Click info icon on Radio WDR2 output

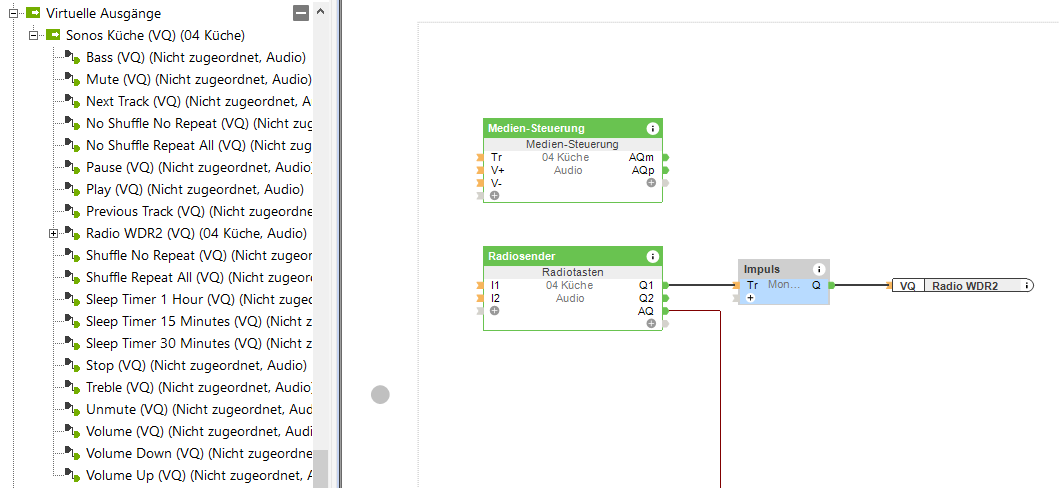[x=1026, y=286]
